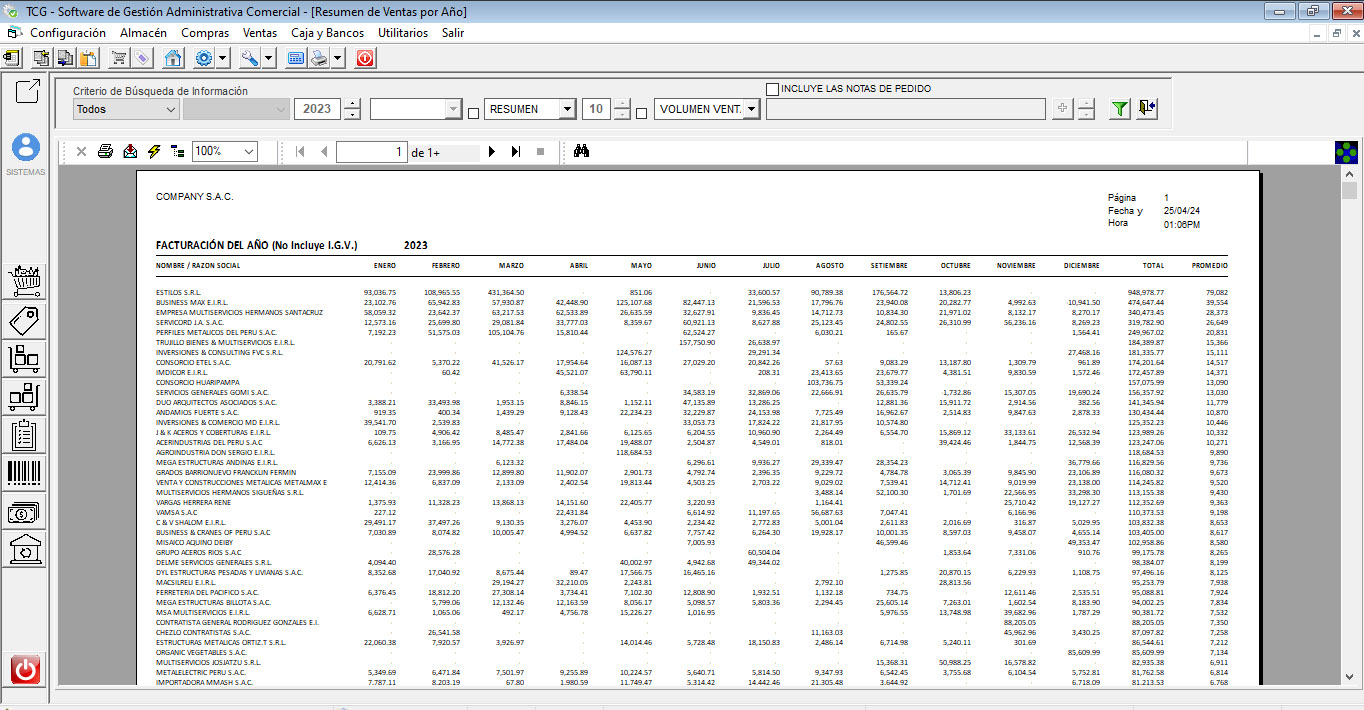Click the lightning bolt refresh icon
Image resolution: width=1364 pixels, height=710 pixels.
coord(153,152)
